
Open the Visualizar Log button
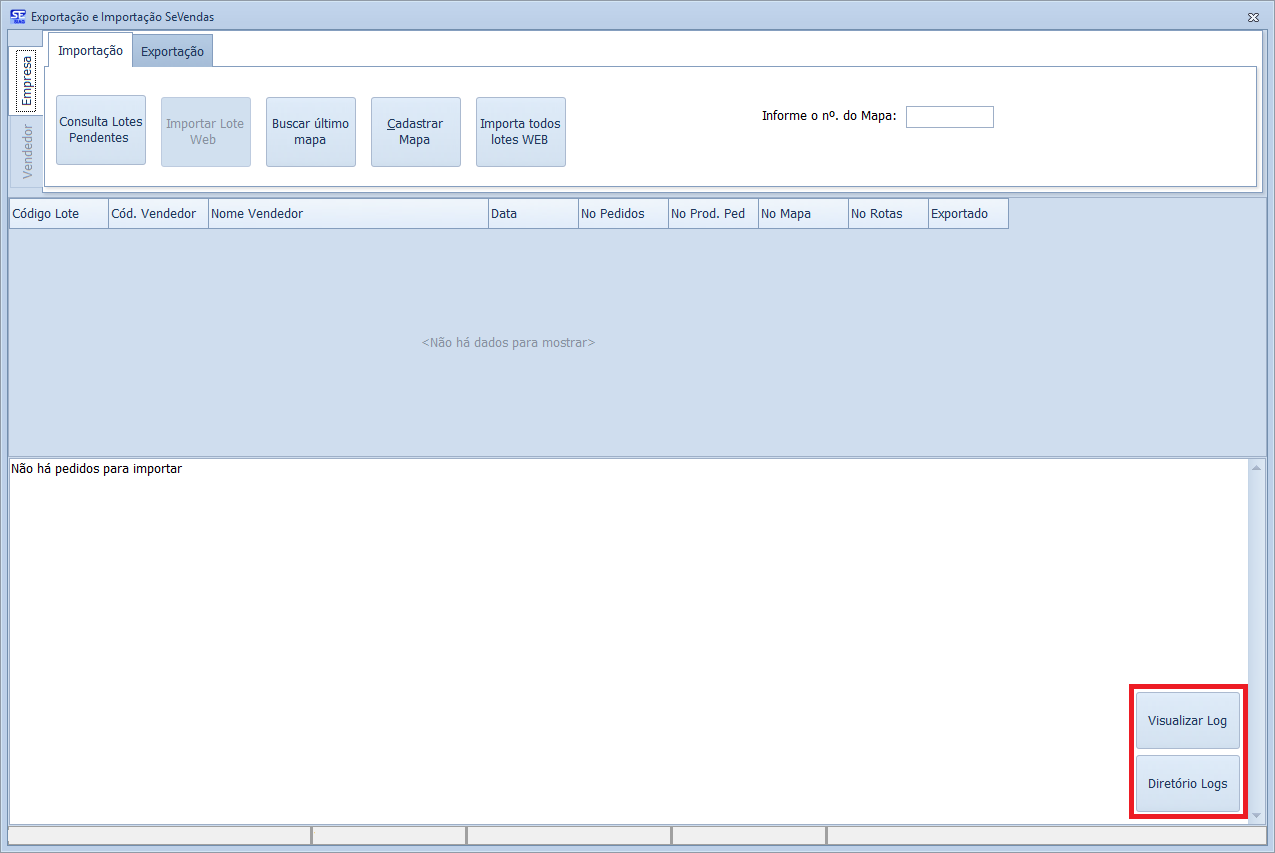(x=1187, y=721)
